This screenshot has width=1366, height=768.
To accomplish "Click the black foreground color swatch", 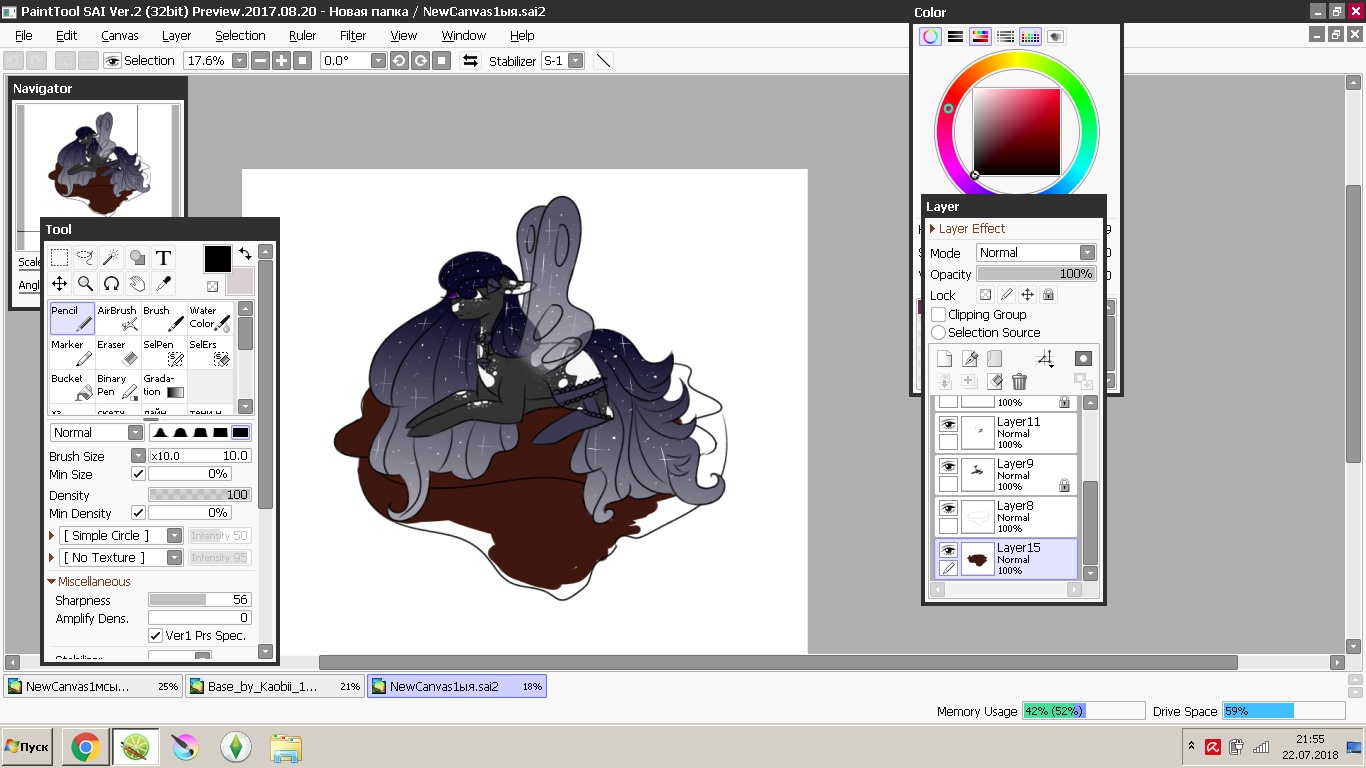I will [217, 258].
